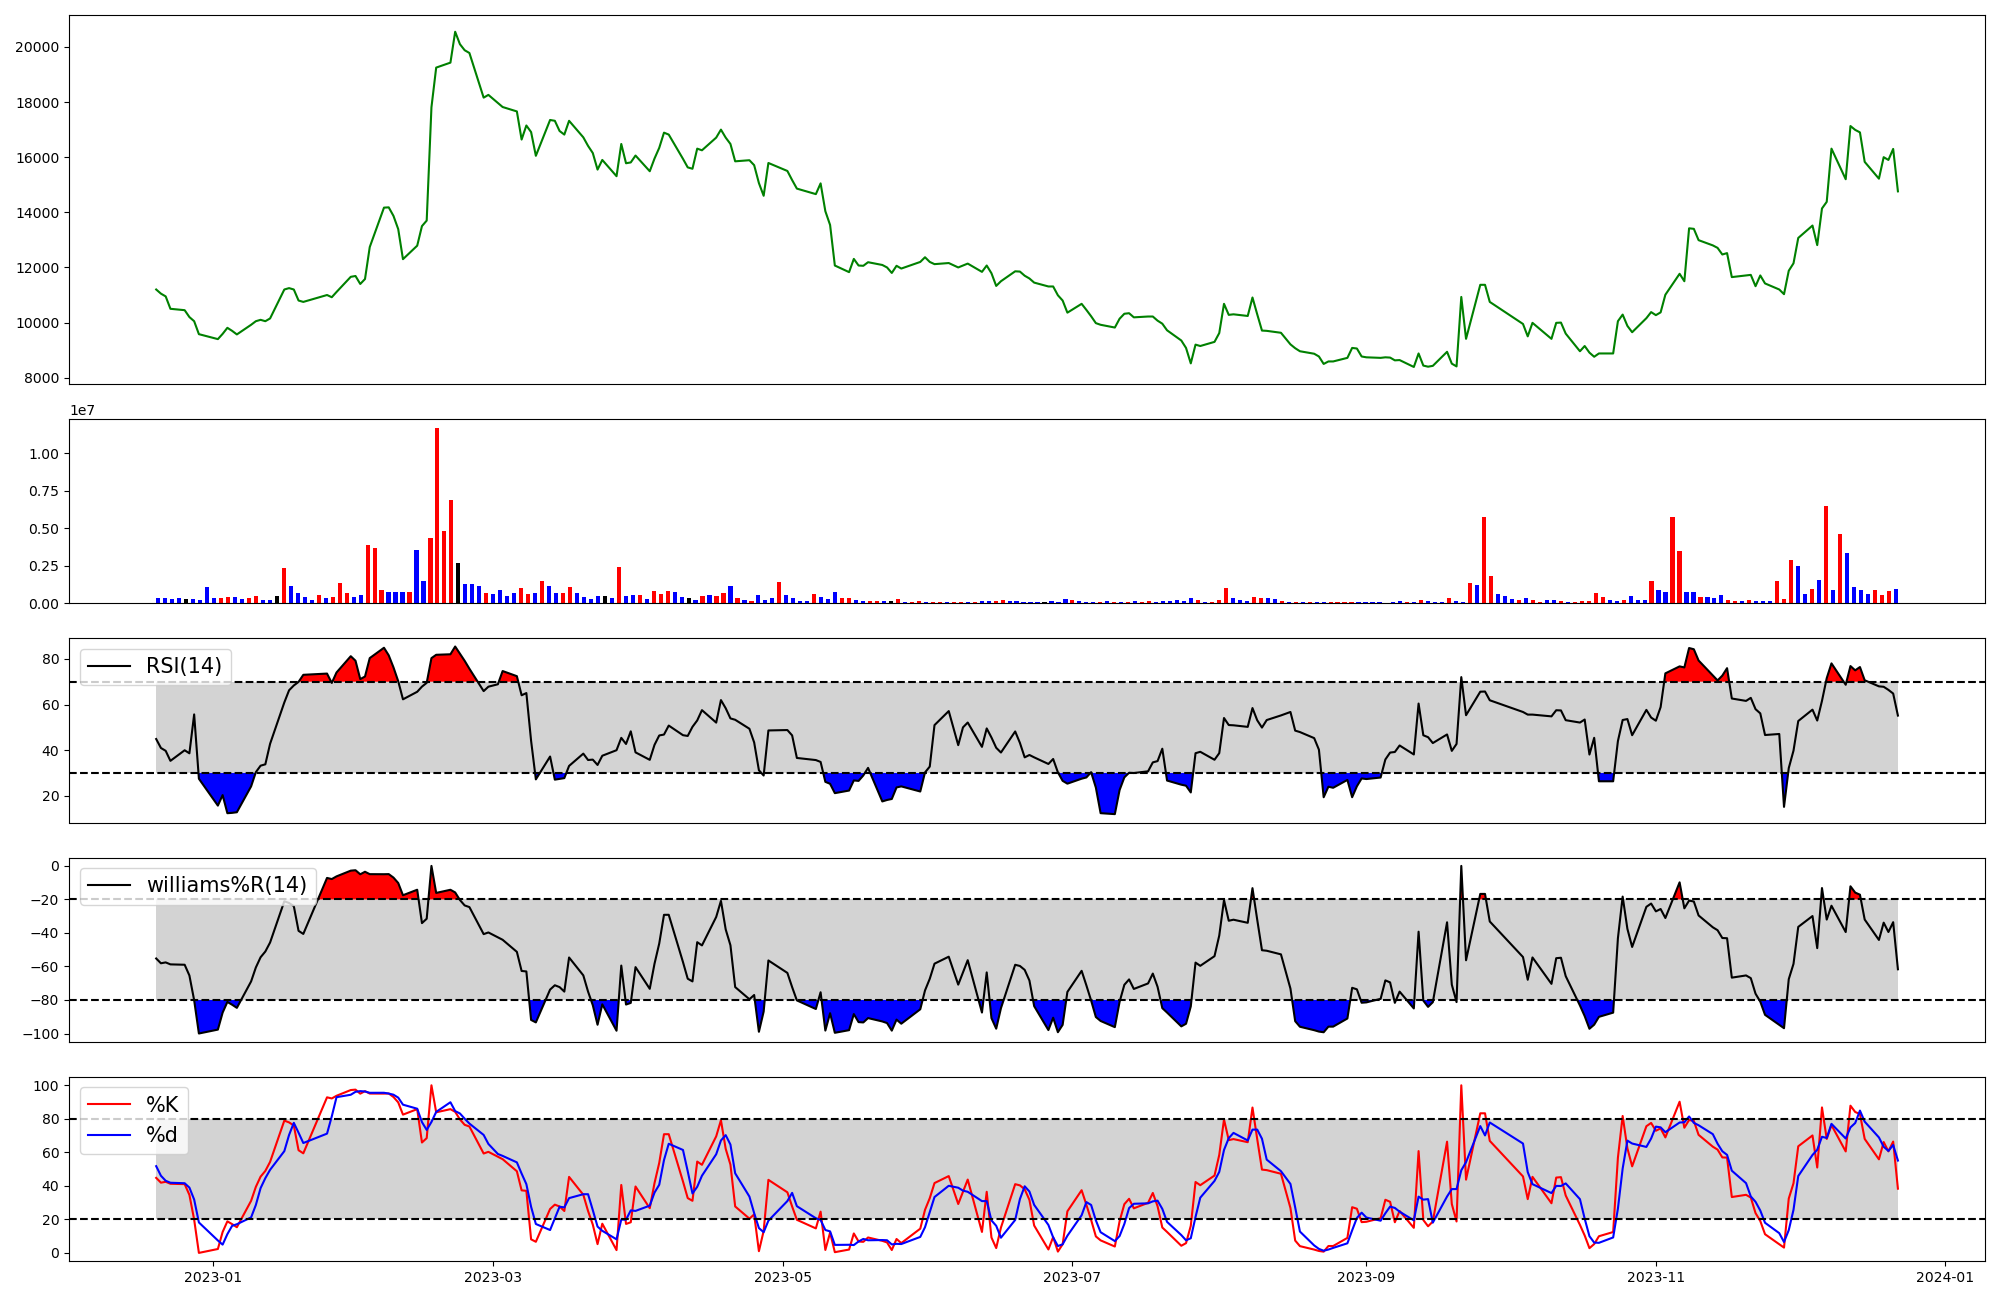Viewport: 2000px width, 1300px height.
Task: Click the 8000 price axis label
Action: pos(40,378)
